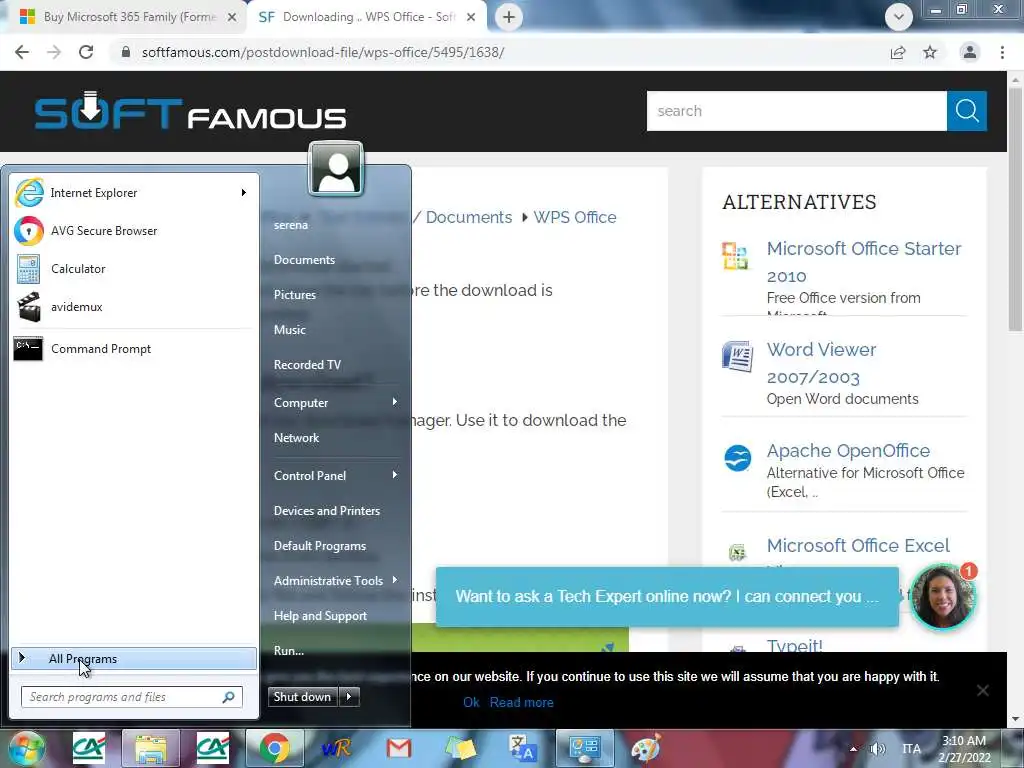The height and width of the screenshot is (768, 1024).
Task: Expand Administrative Tools submenu arrow
Action: 394,580
